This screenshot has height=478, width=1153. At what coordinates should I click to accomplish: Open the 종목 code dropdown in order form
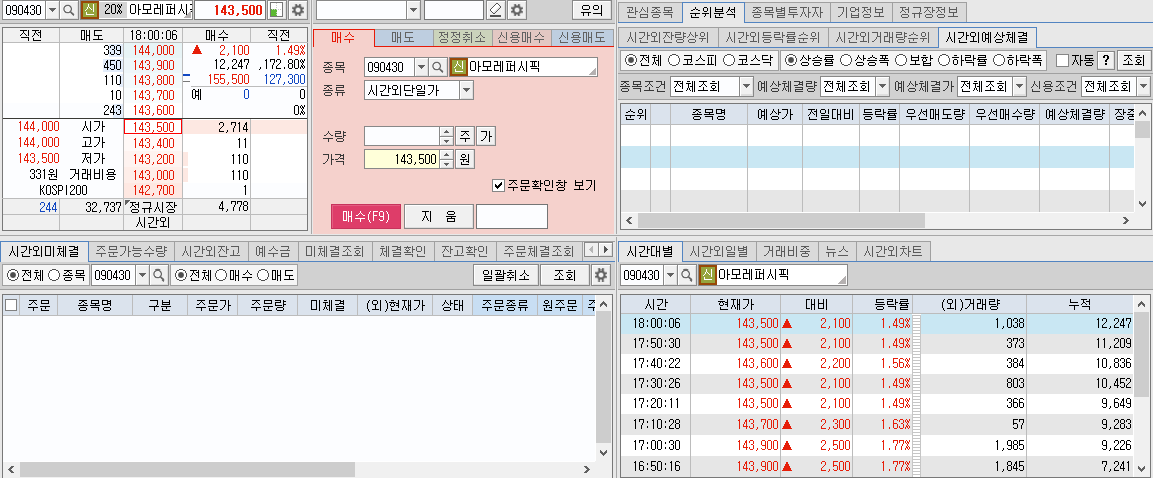point(421,67)
